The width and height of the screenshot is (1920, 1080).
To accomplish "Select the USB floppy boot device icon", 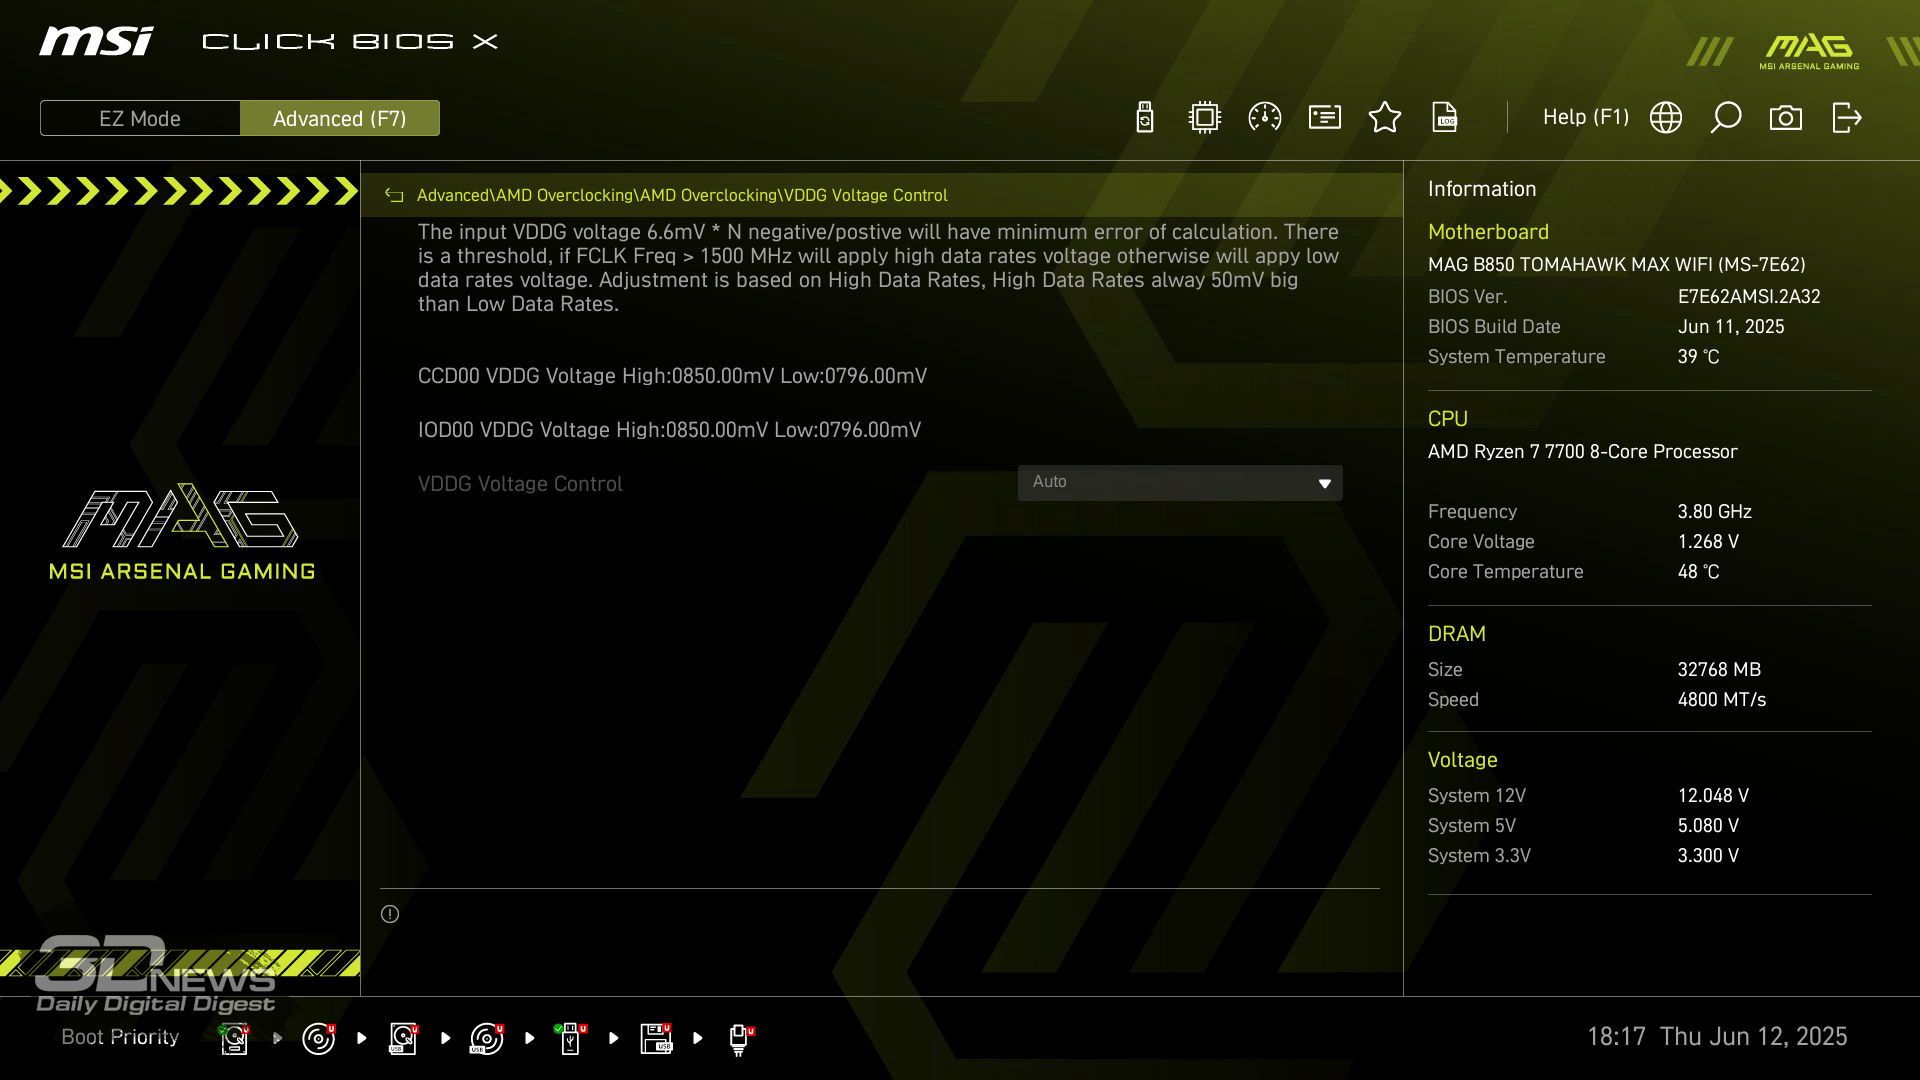I will (x=656, y=1038).
